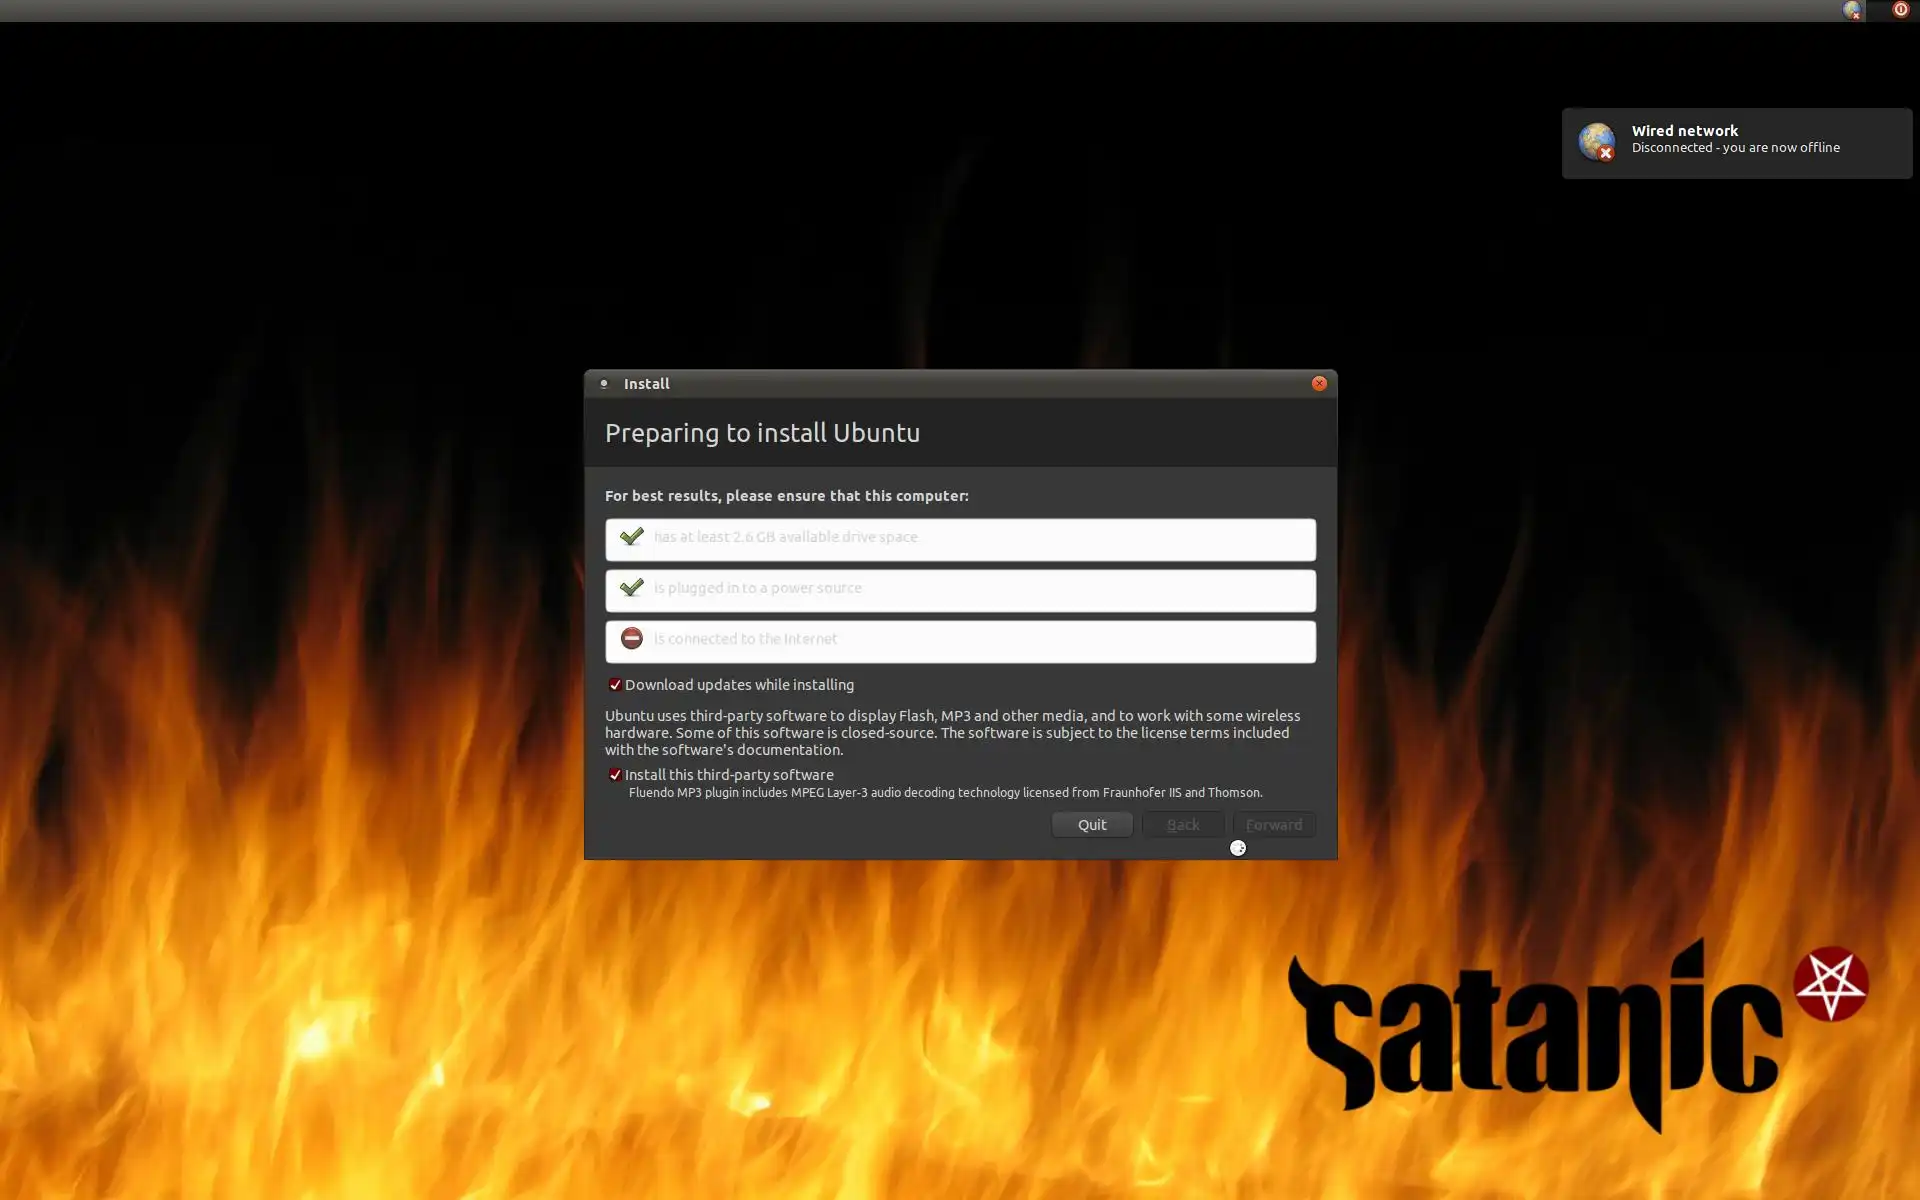
Task: Close the Install window
Action: 1319,383
